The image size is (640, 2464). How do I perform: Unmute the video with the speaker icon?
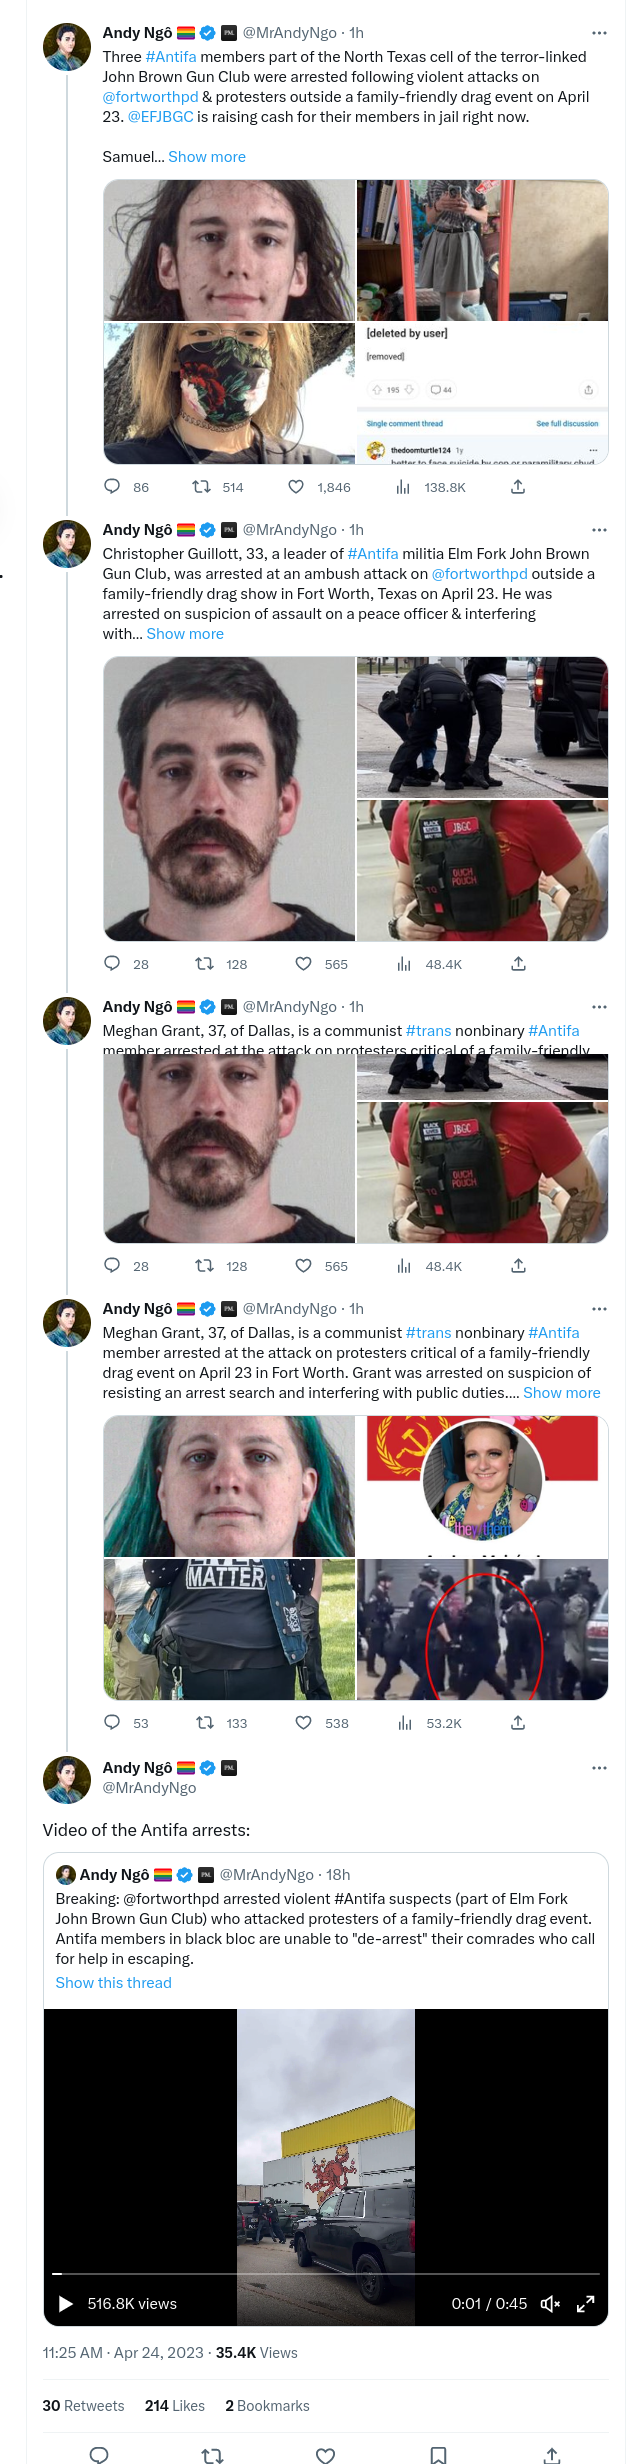pos(550,2304)
